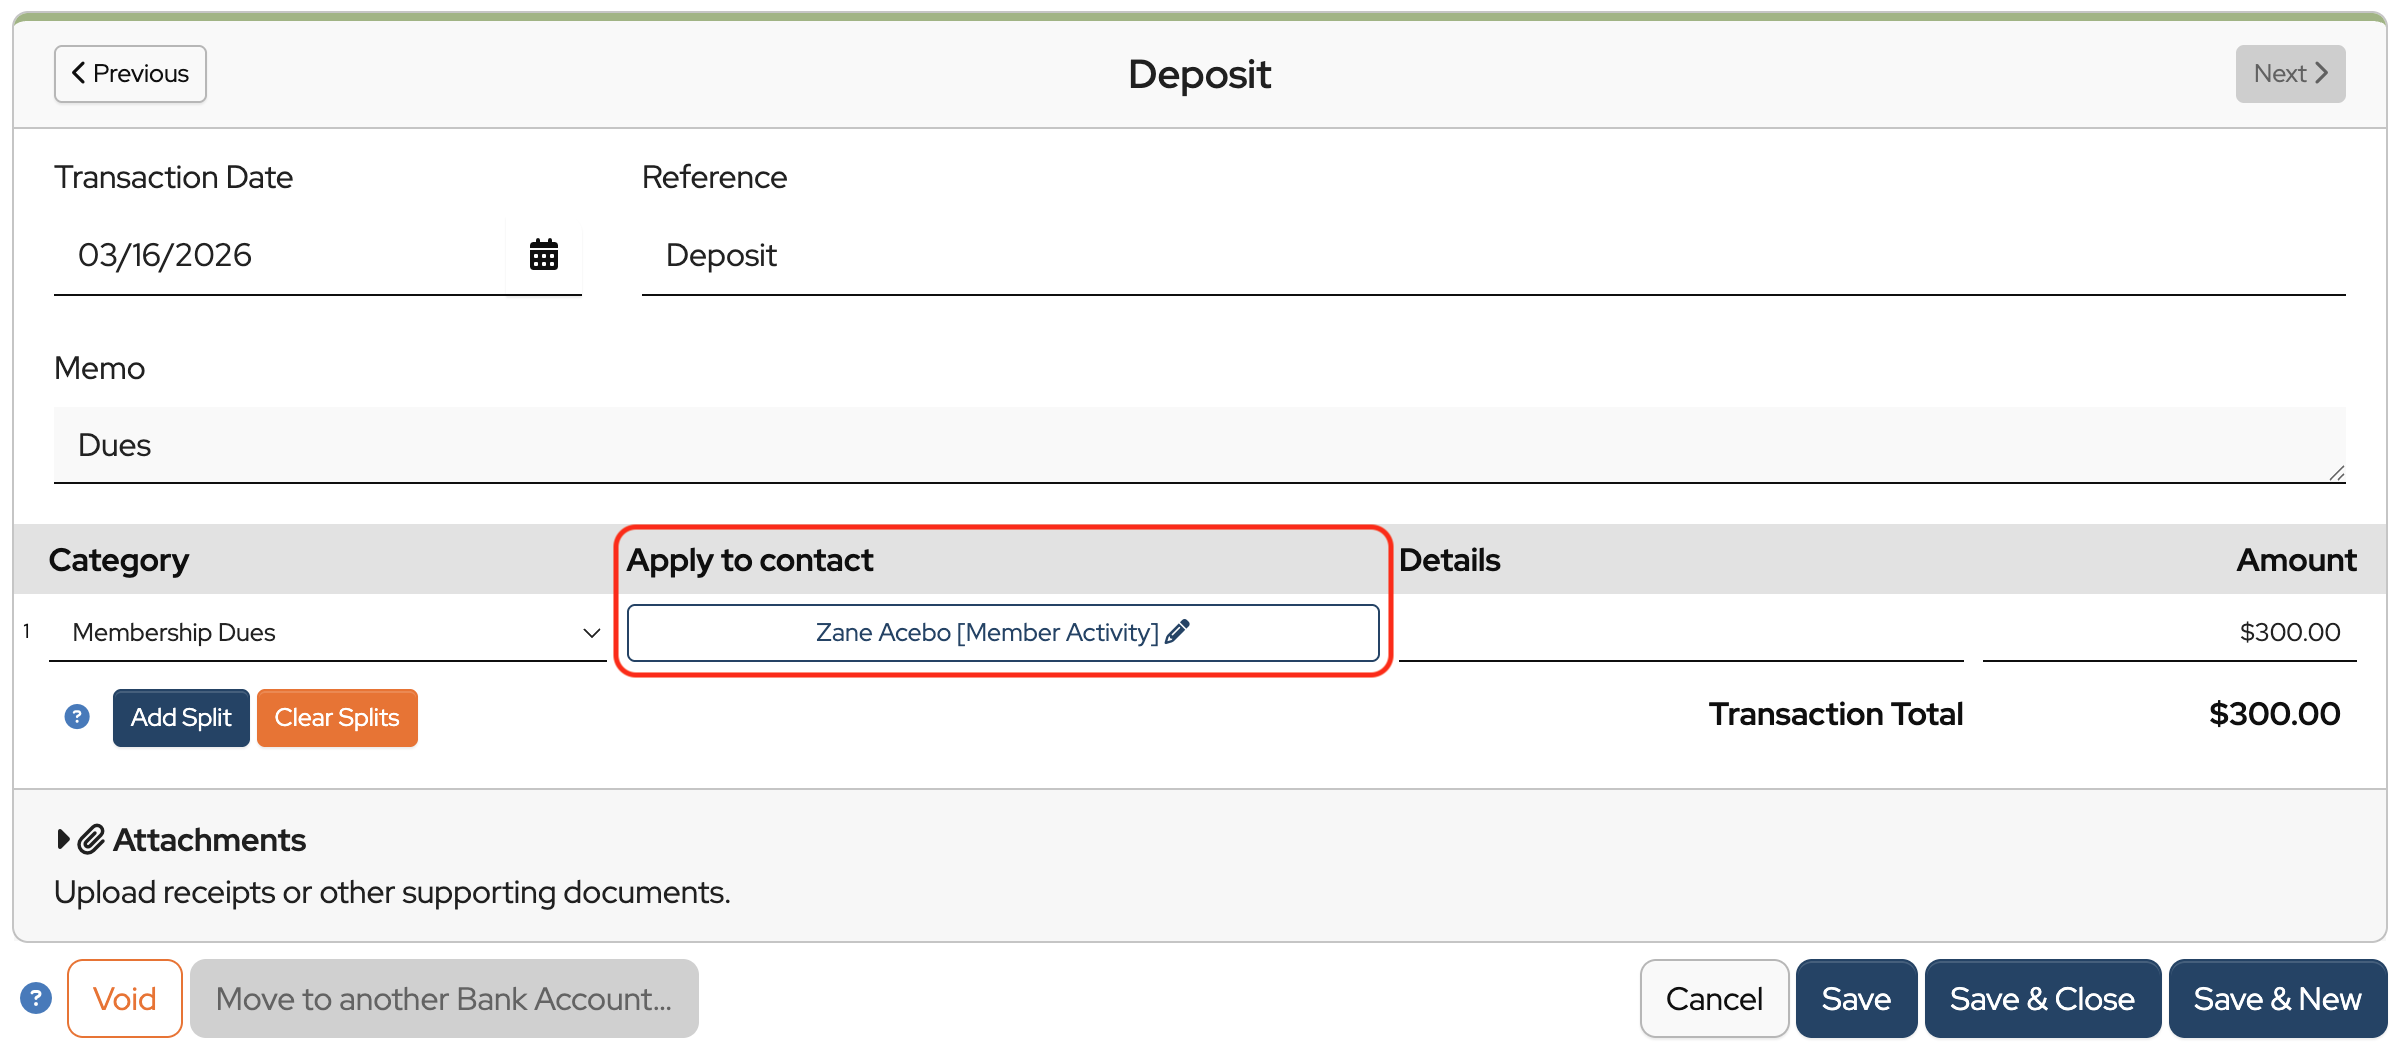This screenshot has height=1060, width=2402.
Task: Click the Memo text area containing Dues
Action: point(1198,445)
